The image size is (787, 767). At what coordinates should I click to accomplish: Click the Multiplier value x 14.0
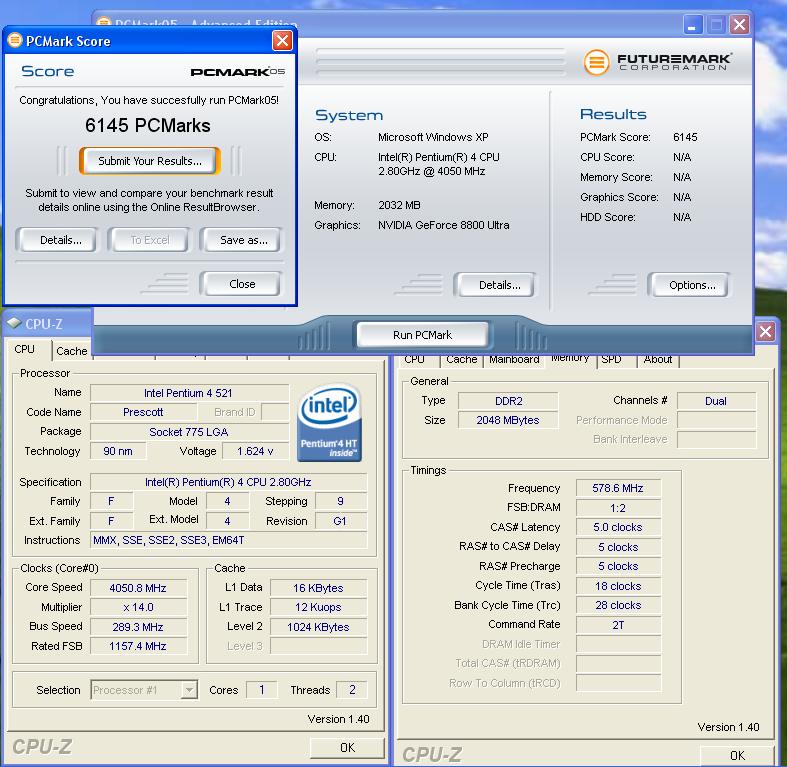click(x=138, y=607)
